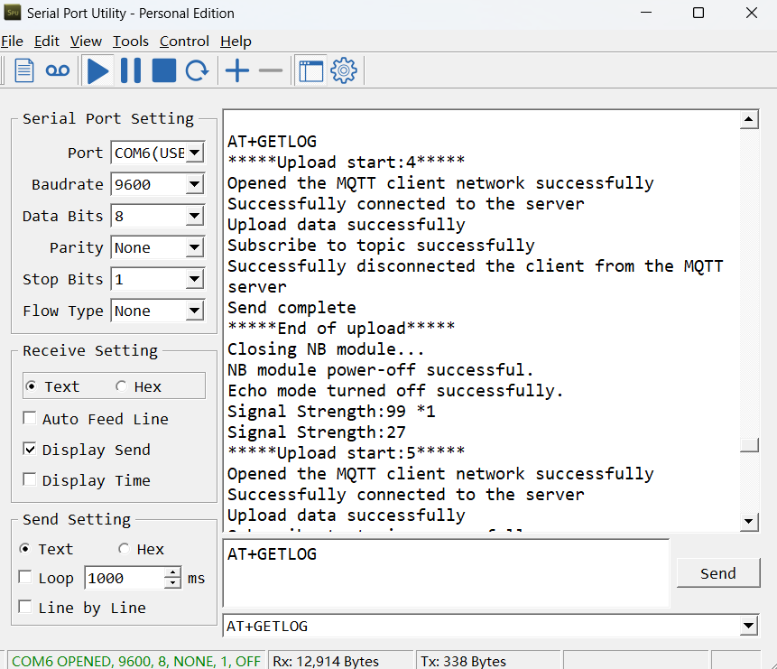
Task: Select Text radio in Receive Setting
Action: [31, 387]
